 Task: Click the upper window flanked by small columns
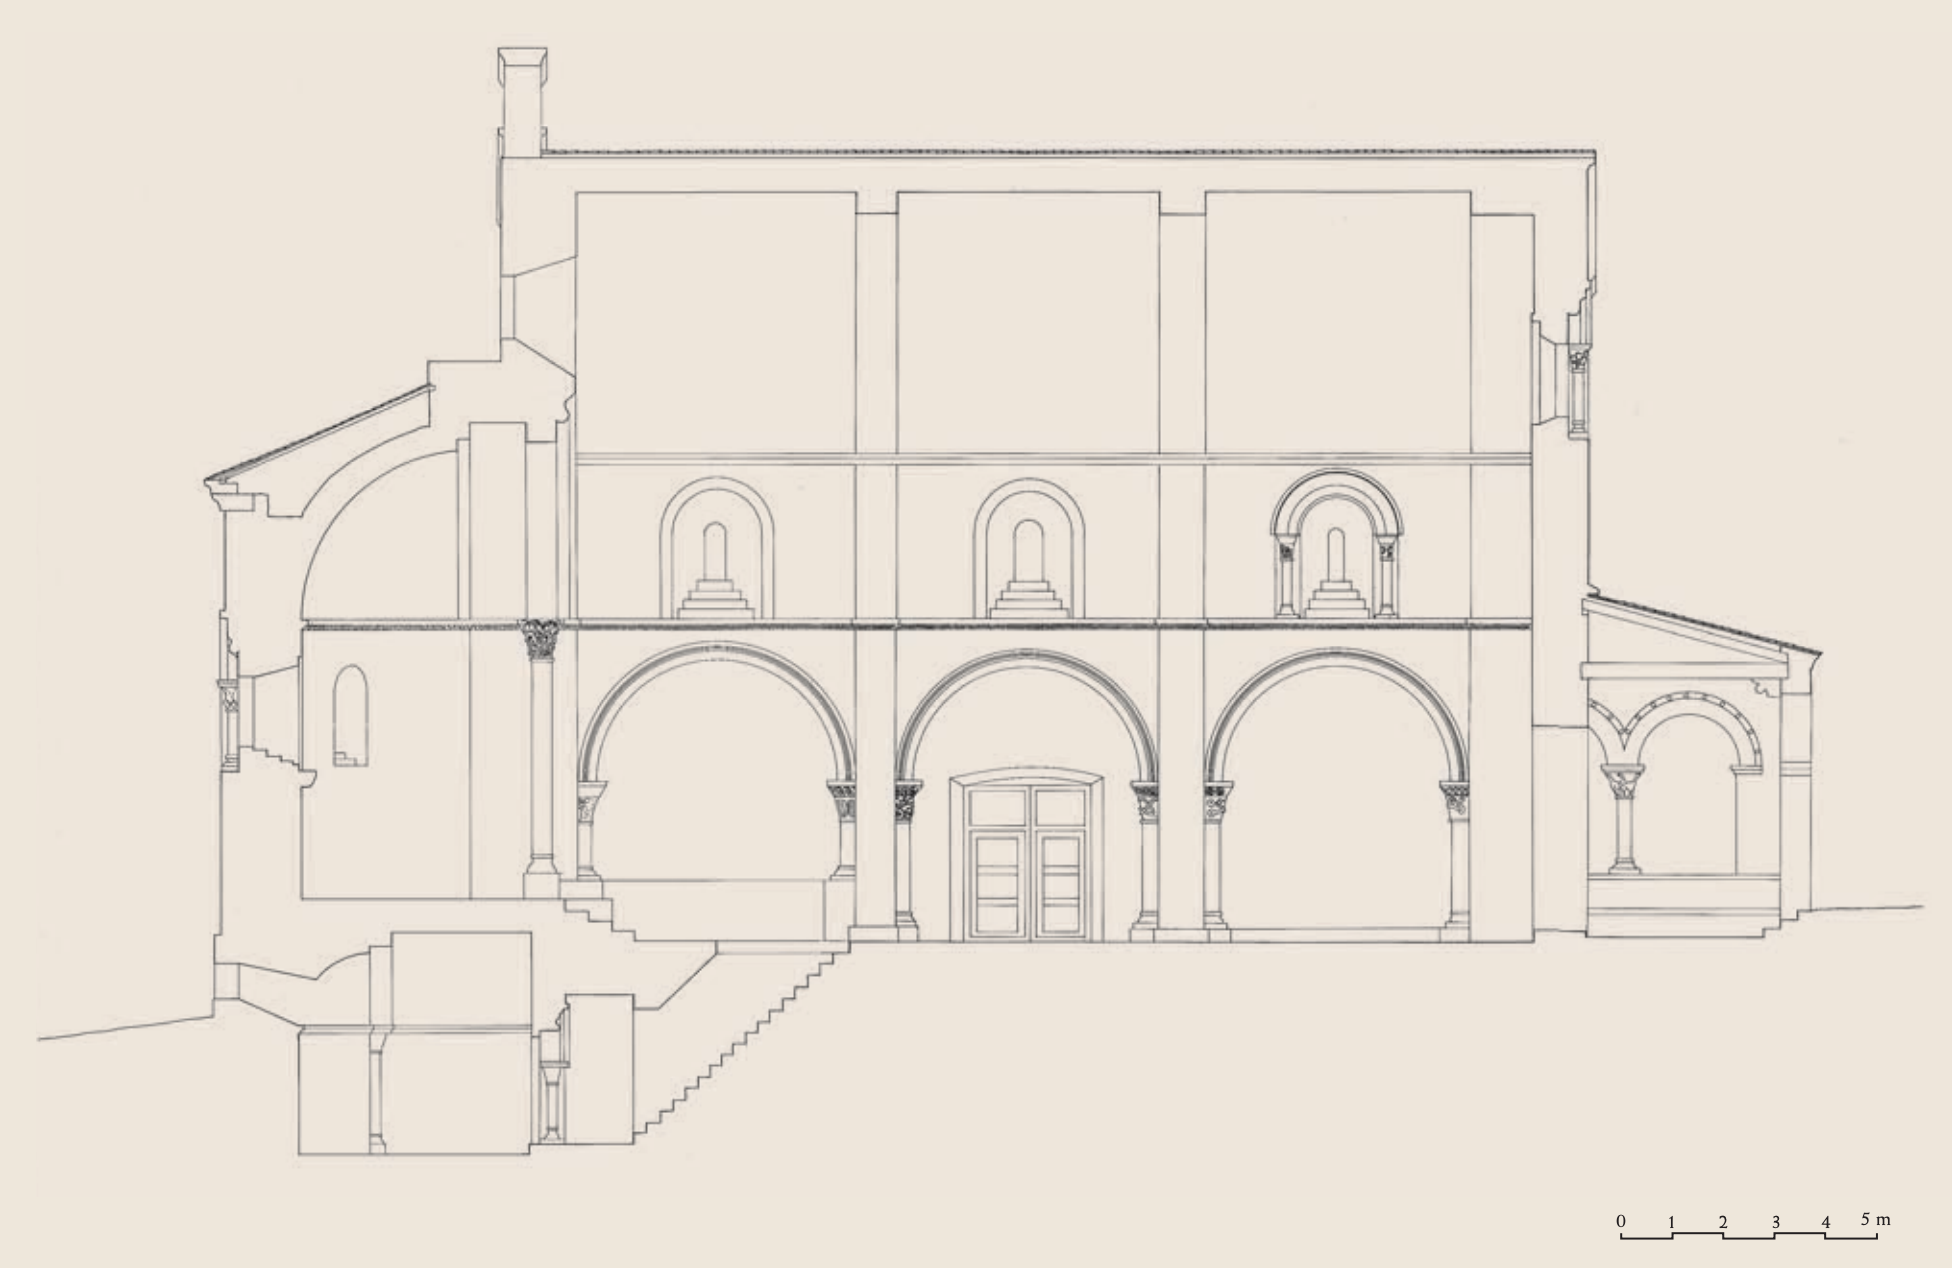[x=1337, y=543]
